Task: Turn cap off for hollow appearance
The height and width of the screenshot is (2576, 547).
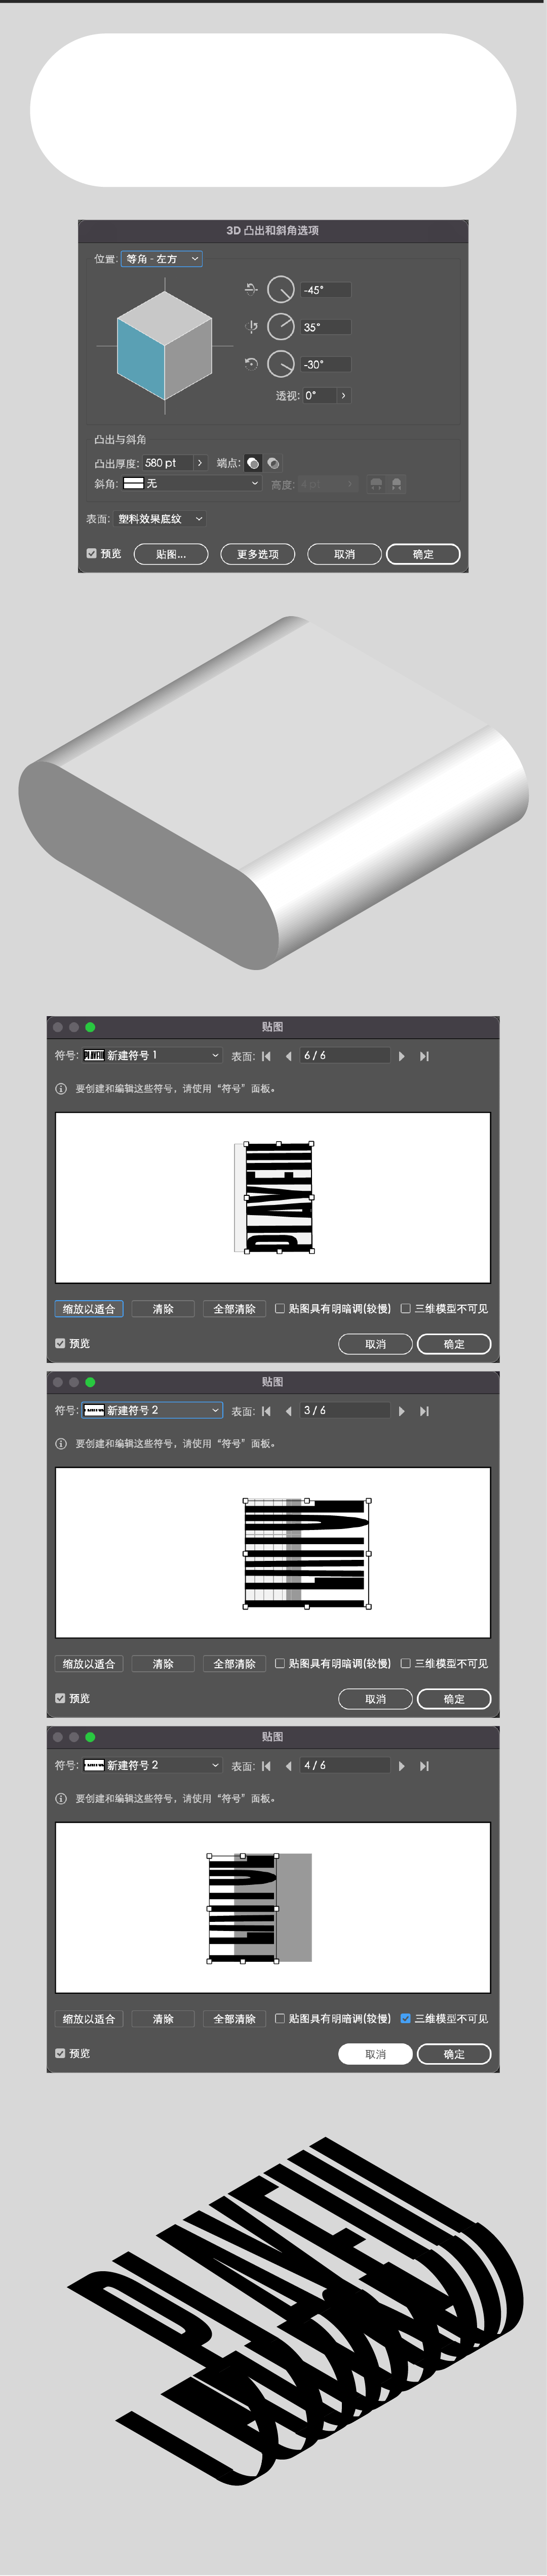Action: click(x=273, y=463)
